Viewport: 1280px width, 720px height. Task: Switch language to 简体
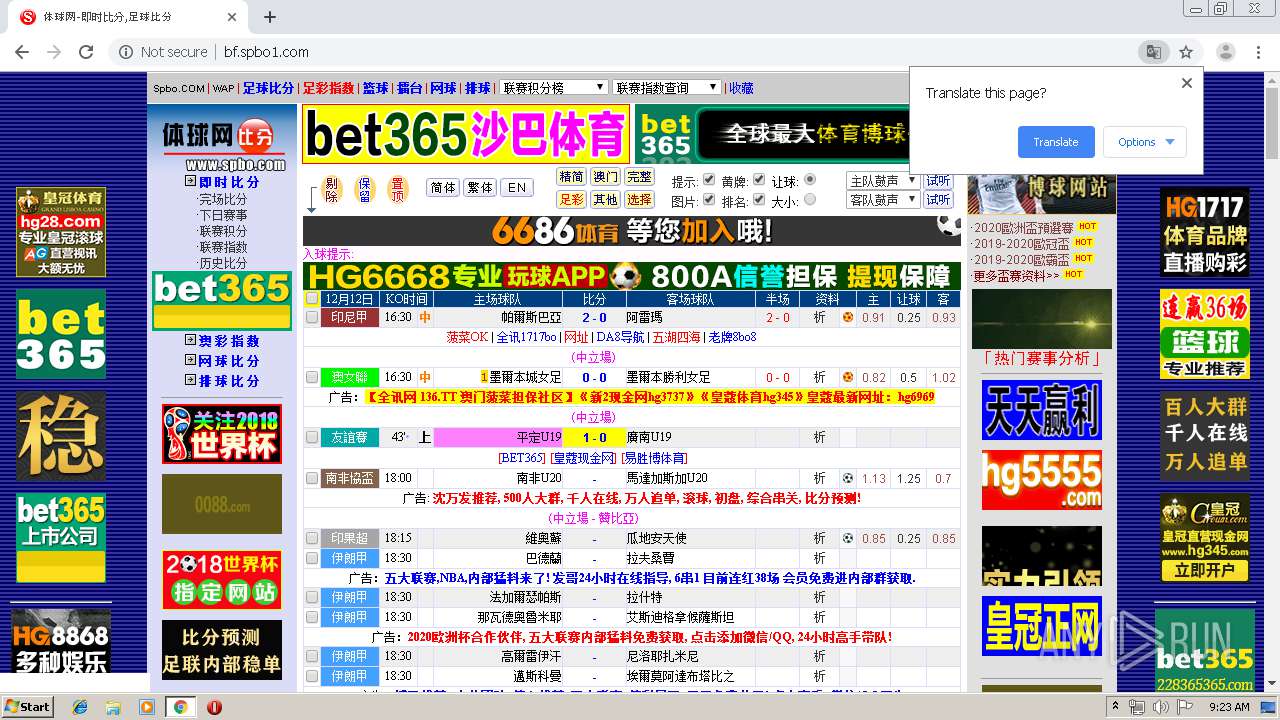[443, 187]
